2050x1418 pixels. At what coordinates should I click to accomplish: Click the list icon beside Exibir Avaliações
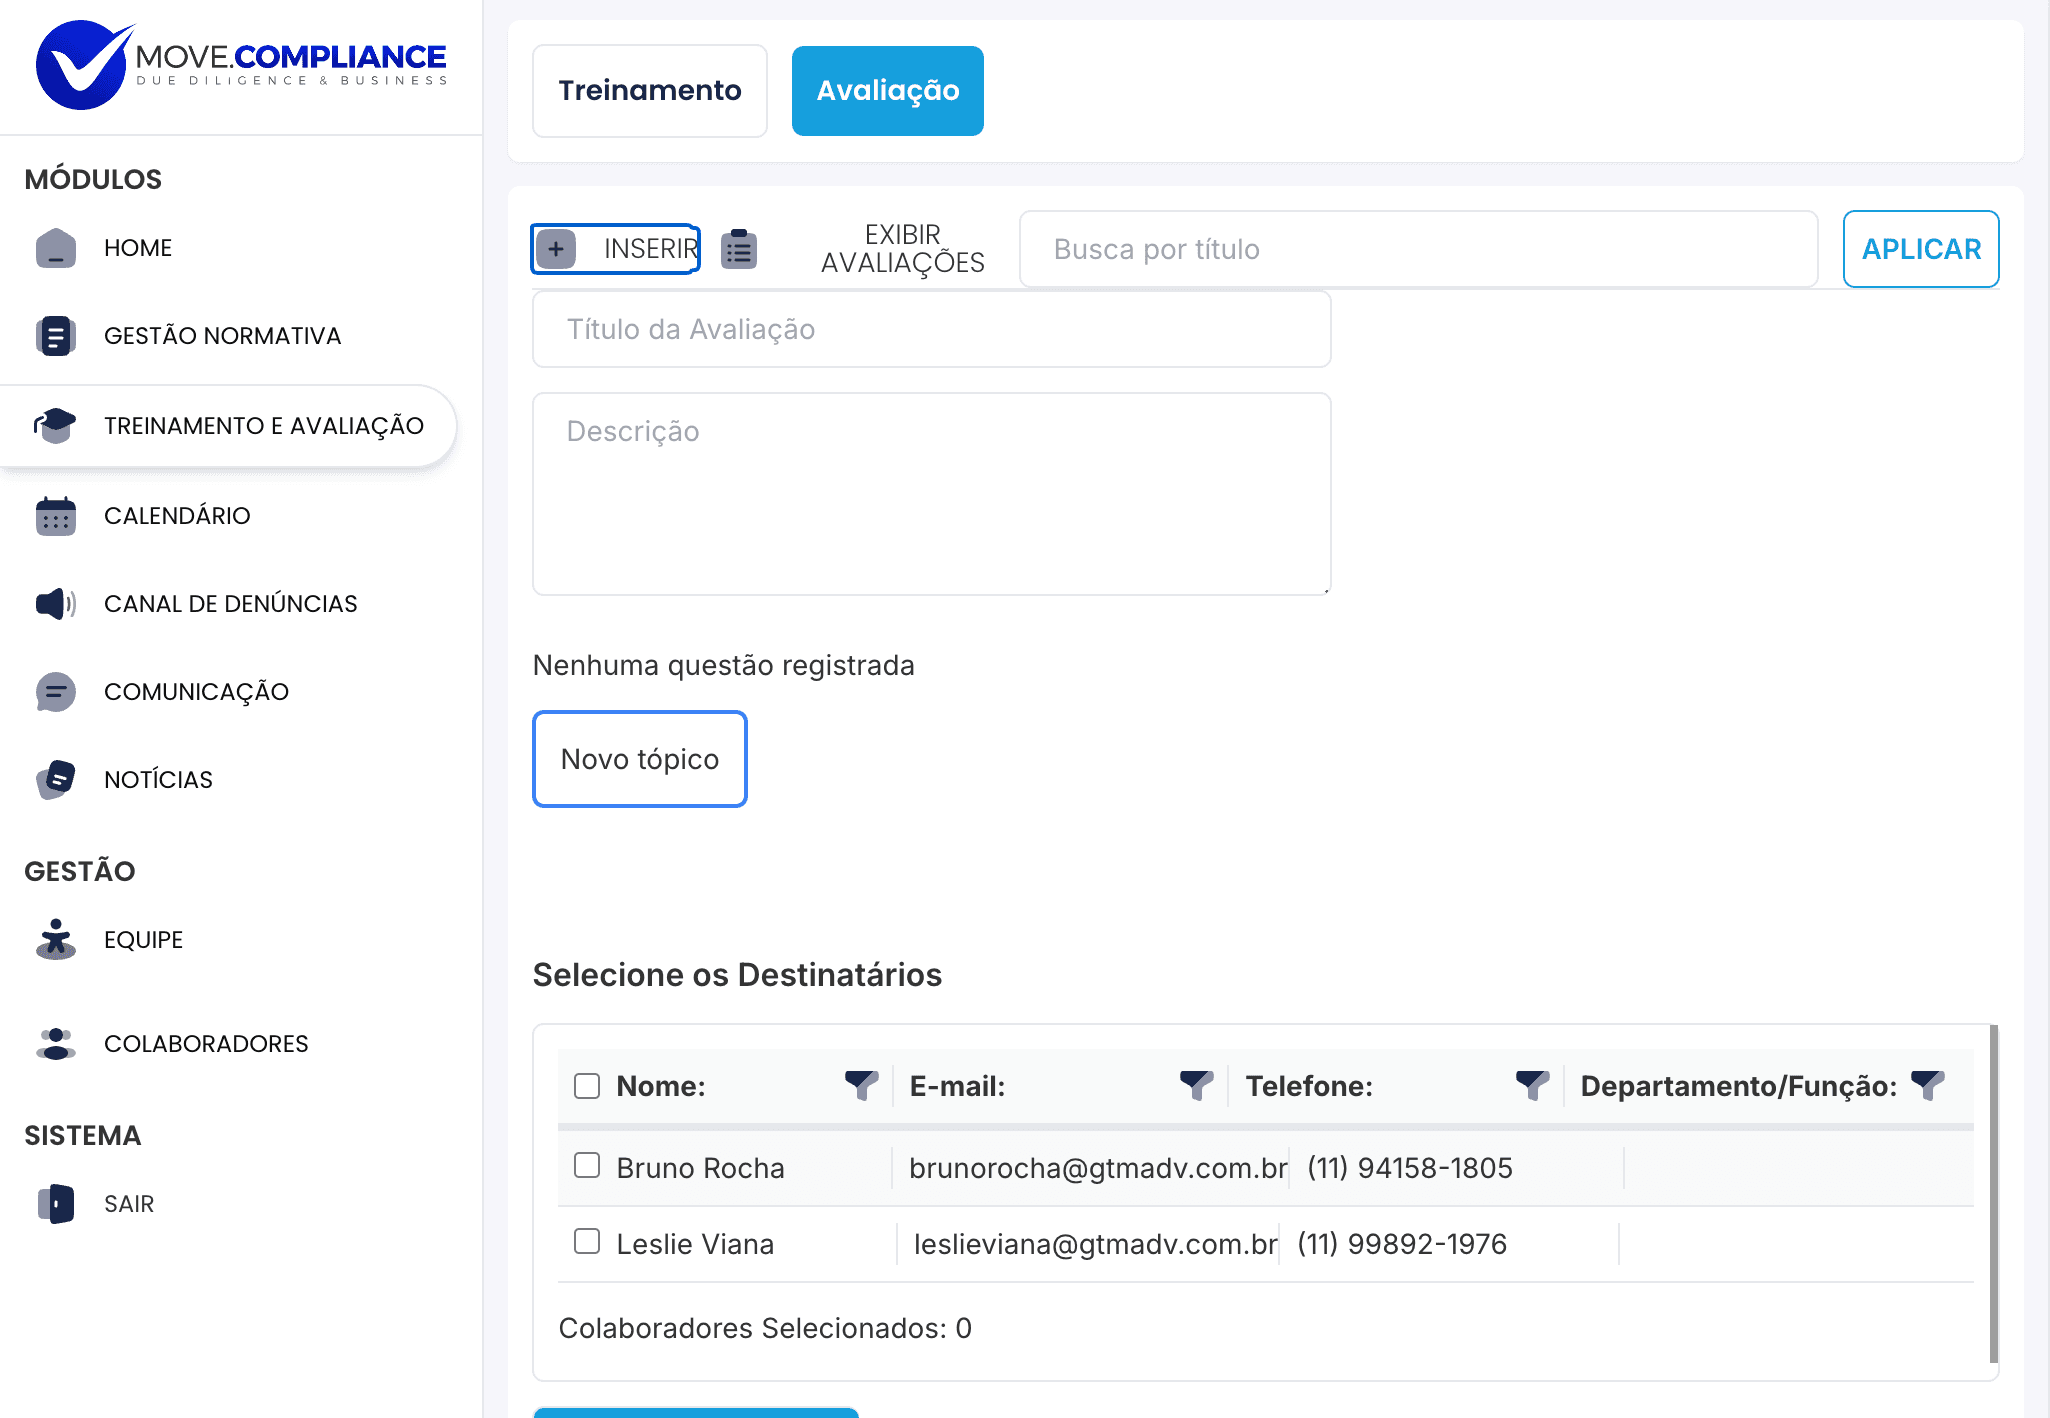point(739,249)
